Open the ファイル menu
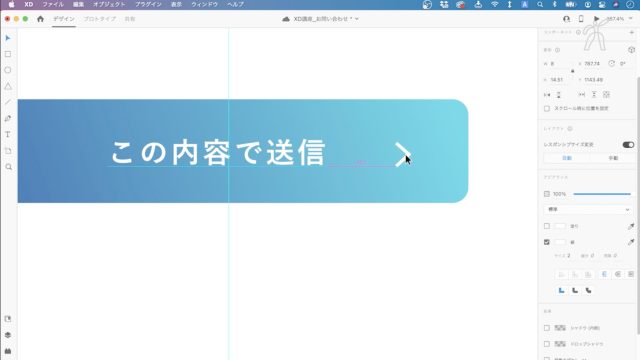This screenshot has width=640, height=360. click(53, 4)
